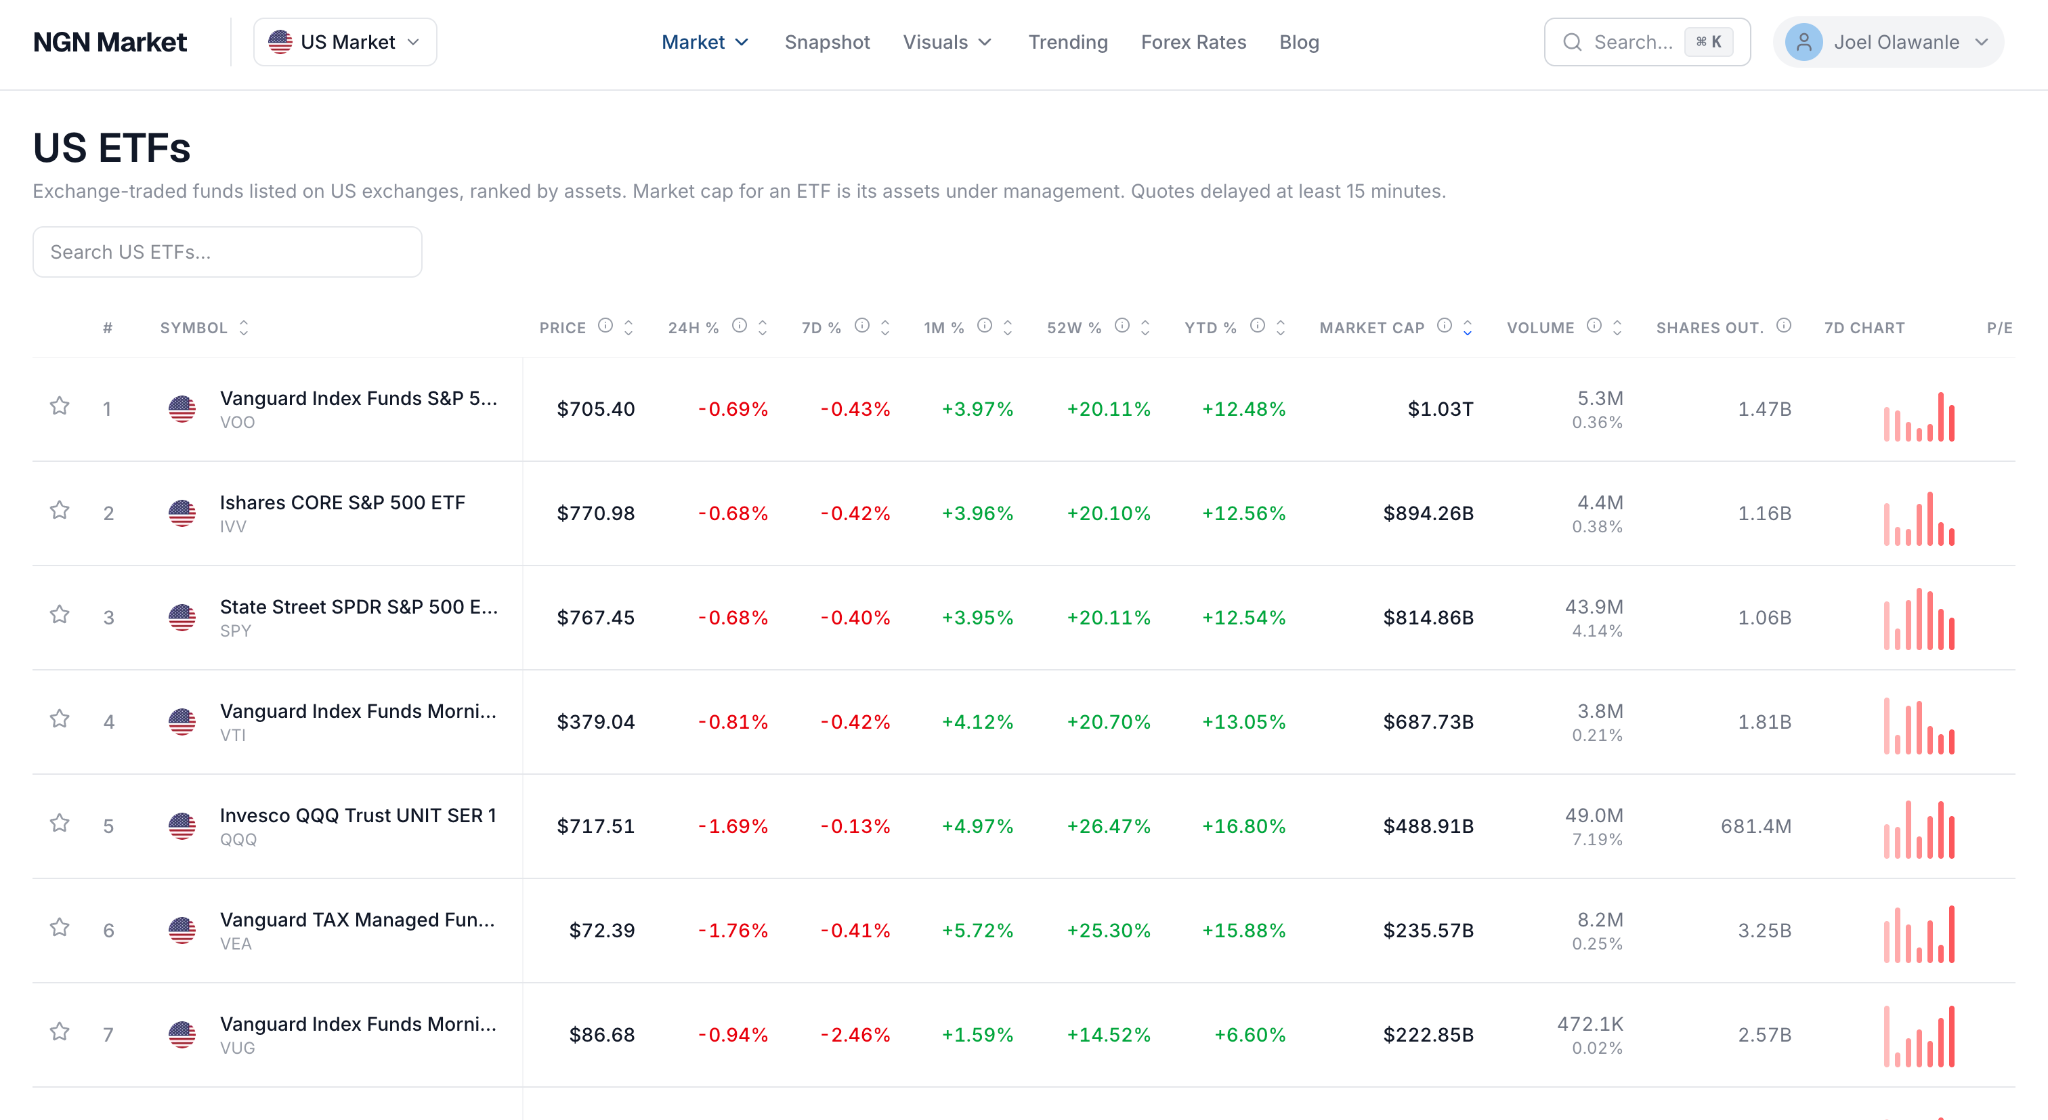Click the 472.1K volume value

pyautogui.click(x=1590, y=1024)
